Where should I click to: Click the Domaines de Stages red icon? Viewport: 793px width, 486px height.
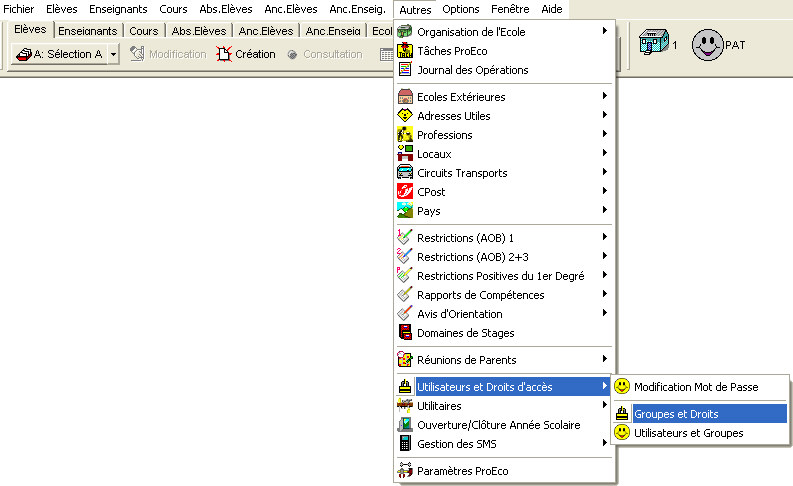pos(405,332)
